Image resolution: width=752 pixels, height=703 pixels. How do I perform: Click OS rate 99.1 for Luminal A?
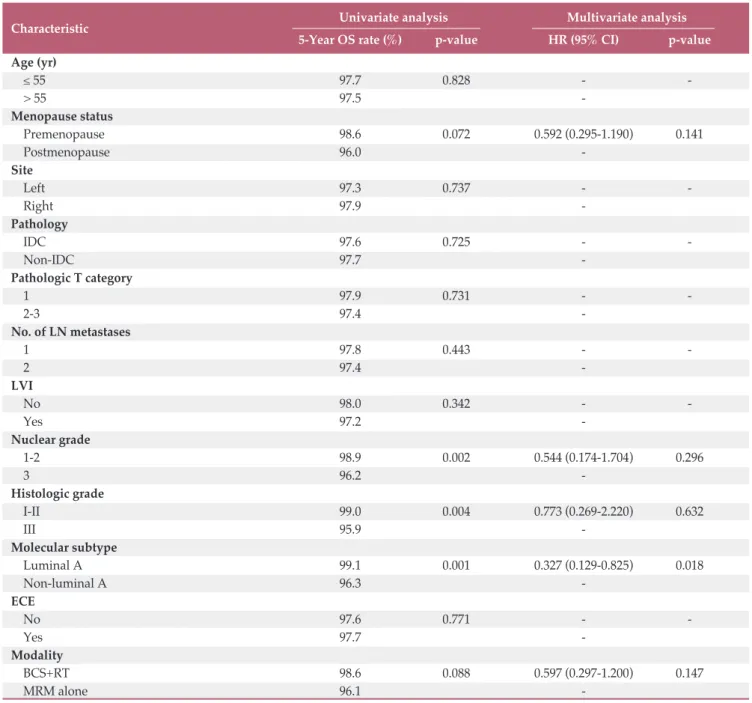(350, 565)
